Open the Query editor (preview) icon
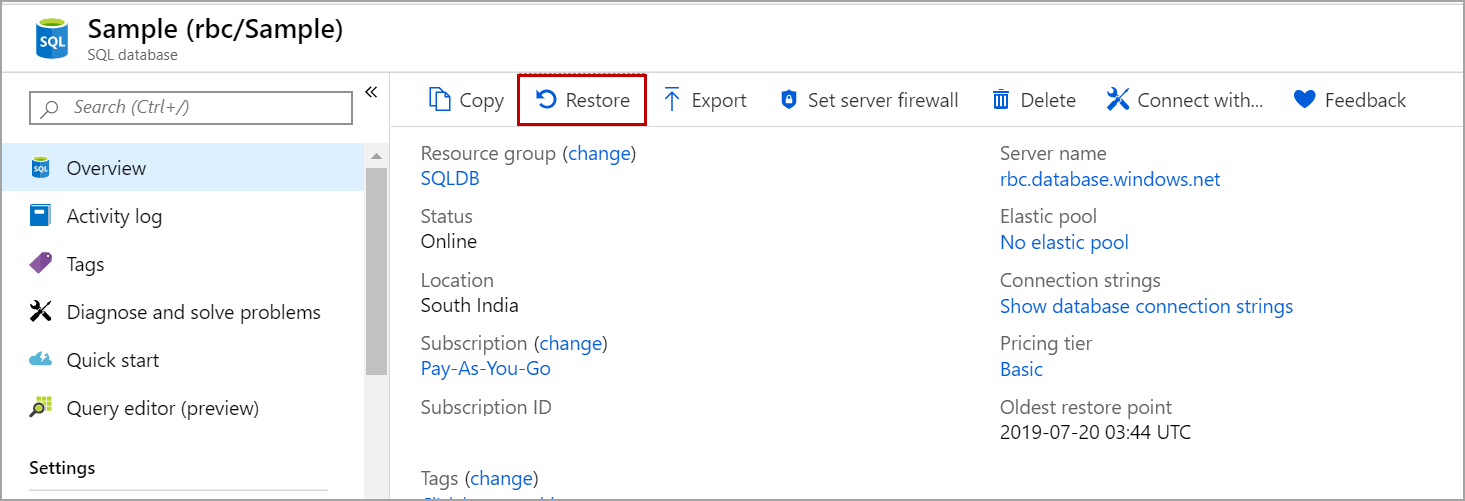Image resolution: width=1465 pixels, height=501 pixels. pyautogui.click(x=41, y=408)
